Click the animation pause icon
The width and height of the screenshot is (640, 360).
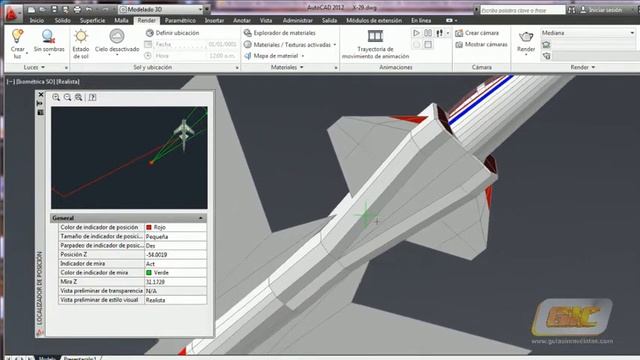(428, 33)
